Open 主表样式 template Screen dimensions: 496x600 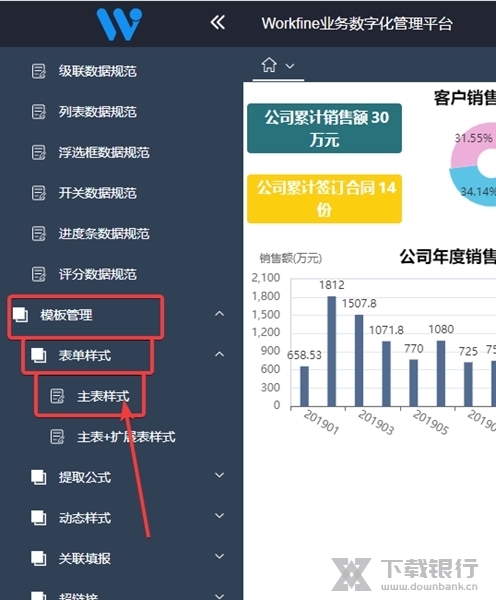103,396
